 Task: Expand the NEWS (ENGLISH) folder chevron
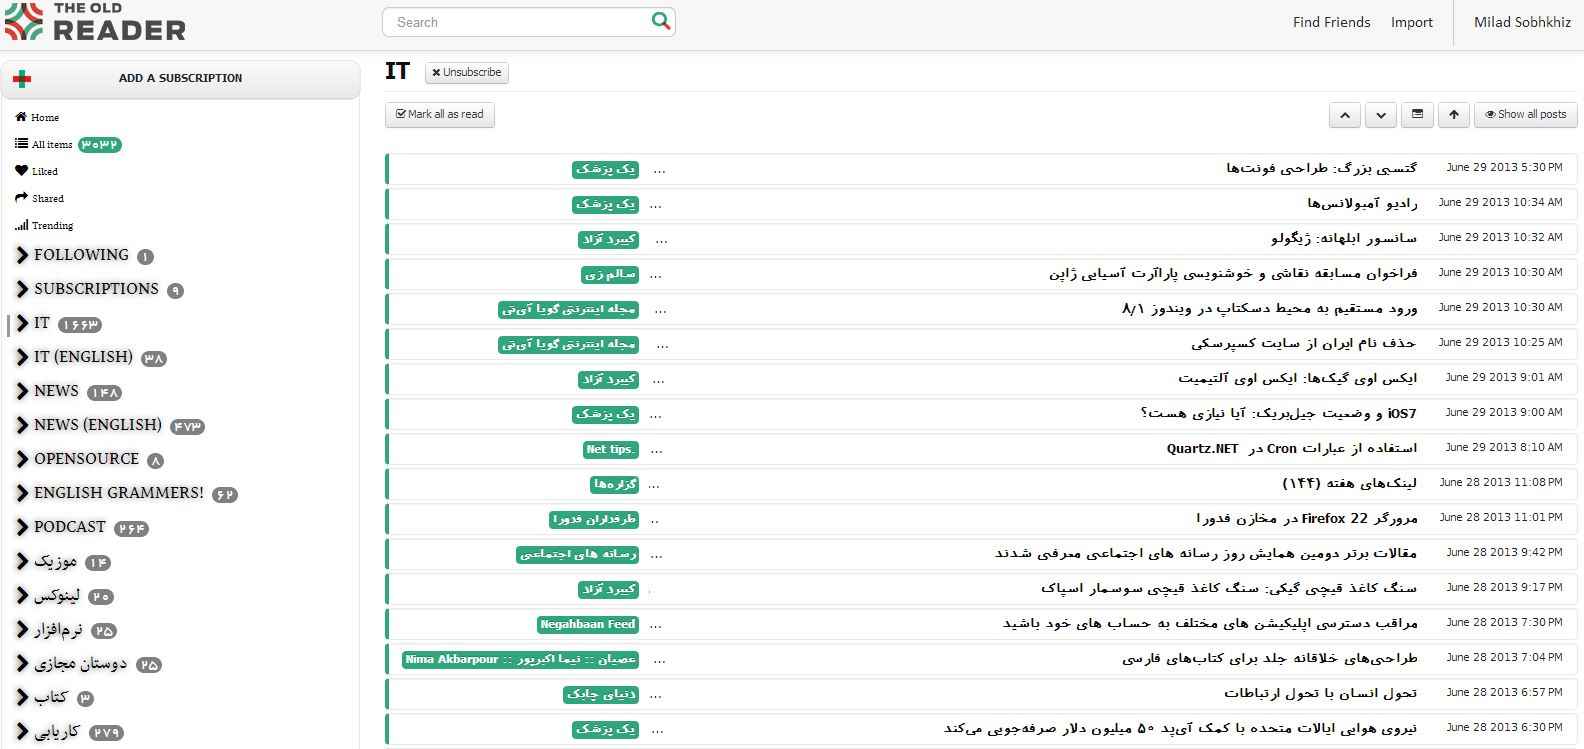(22, 425)
